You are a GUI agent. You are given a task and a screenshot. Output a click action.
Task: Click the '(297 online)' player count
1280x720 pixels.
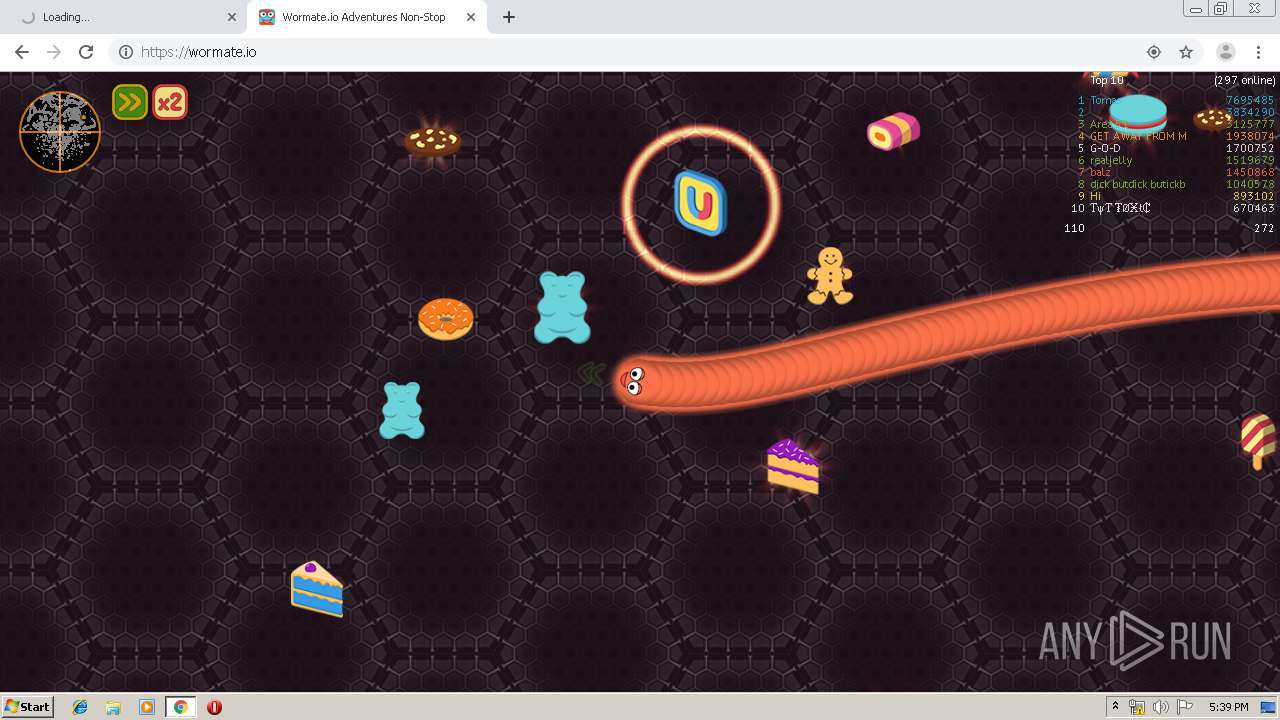pyautogui.click(x=1245, y=80)
